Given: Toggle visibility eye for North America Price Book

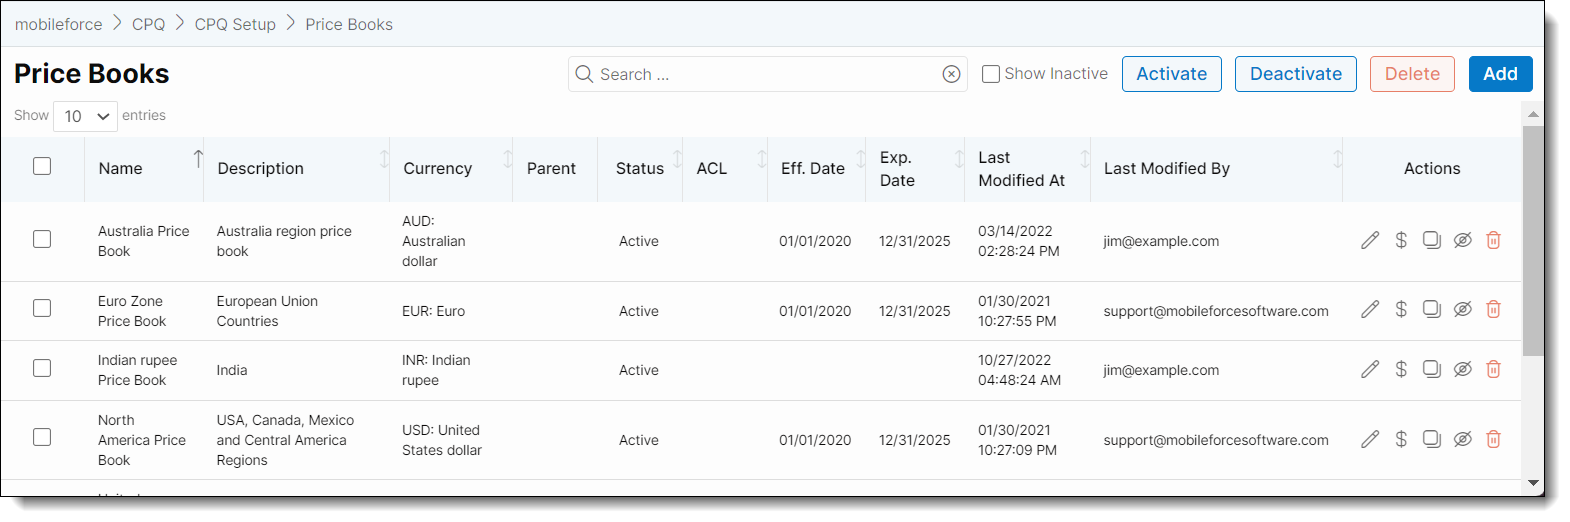Looking at the screenshot, I should point(1462,439).
